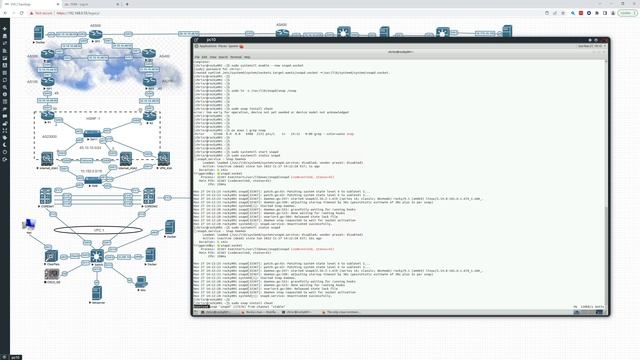Click the edit icon in the pc10 window title
This screenshot has width=640, height=360.
click(x=196, y=40)
